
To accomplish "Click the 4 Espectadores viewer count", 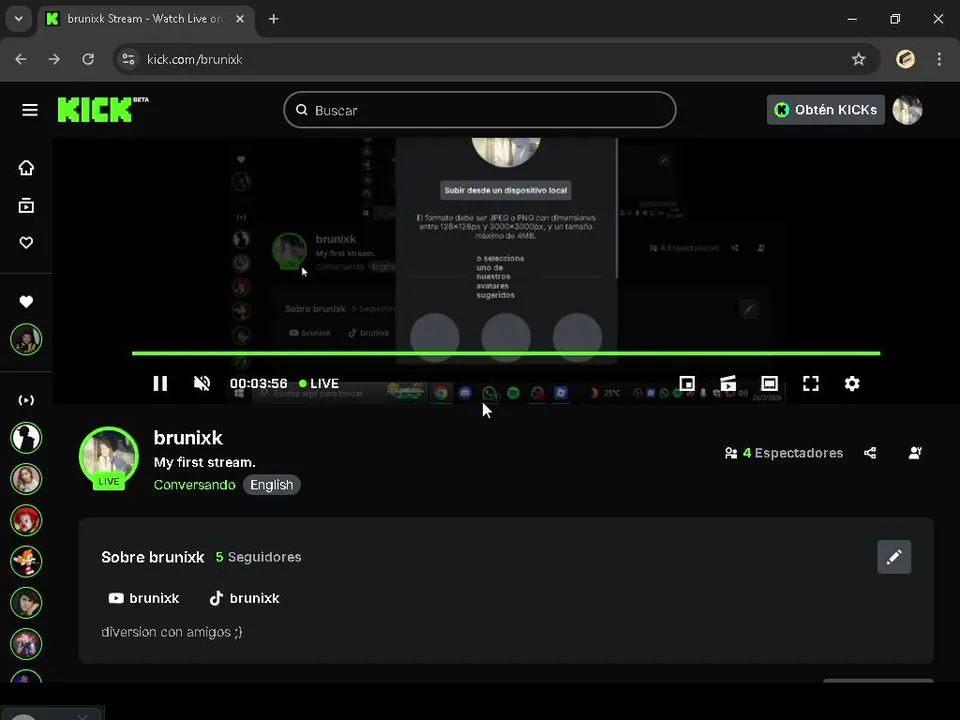I will [x=784, y=453].
